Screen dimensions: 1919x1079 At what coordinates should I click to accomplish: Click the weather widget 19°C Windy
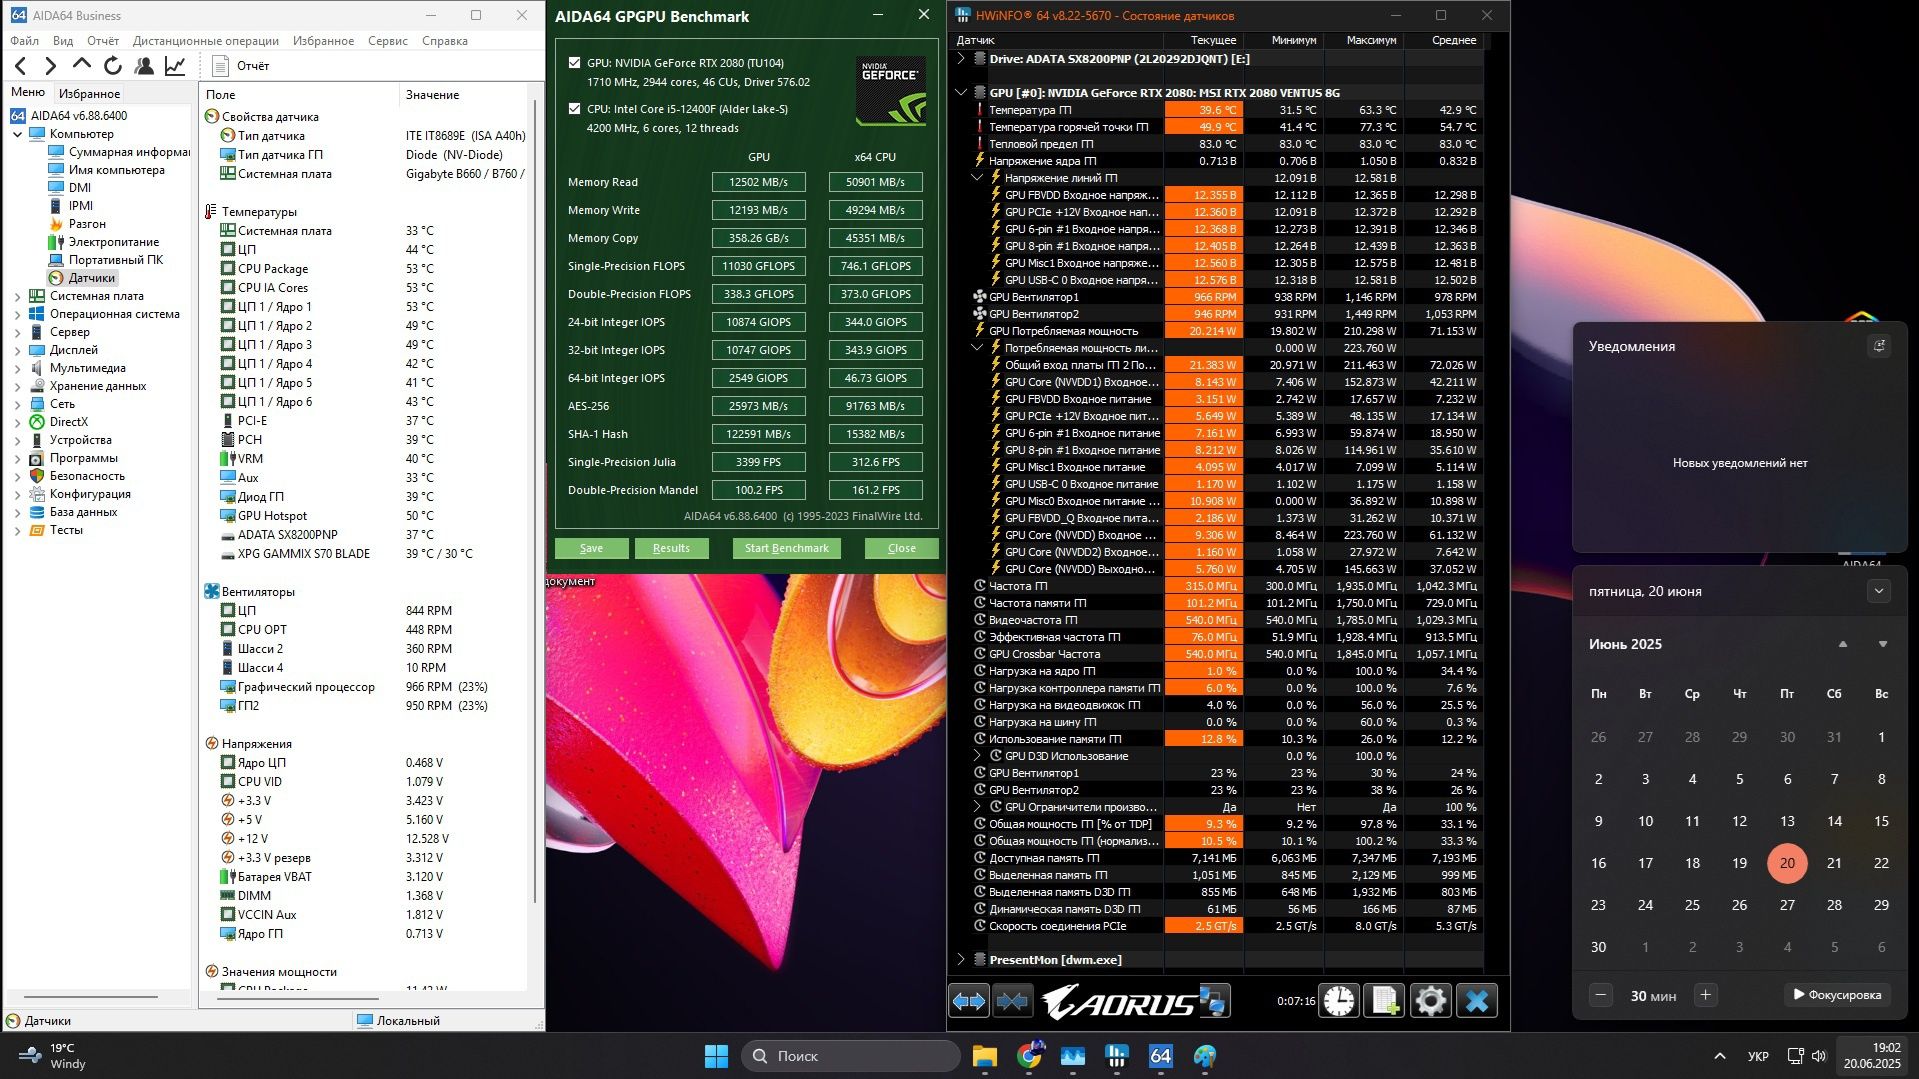tap(53, 1056)
